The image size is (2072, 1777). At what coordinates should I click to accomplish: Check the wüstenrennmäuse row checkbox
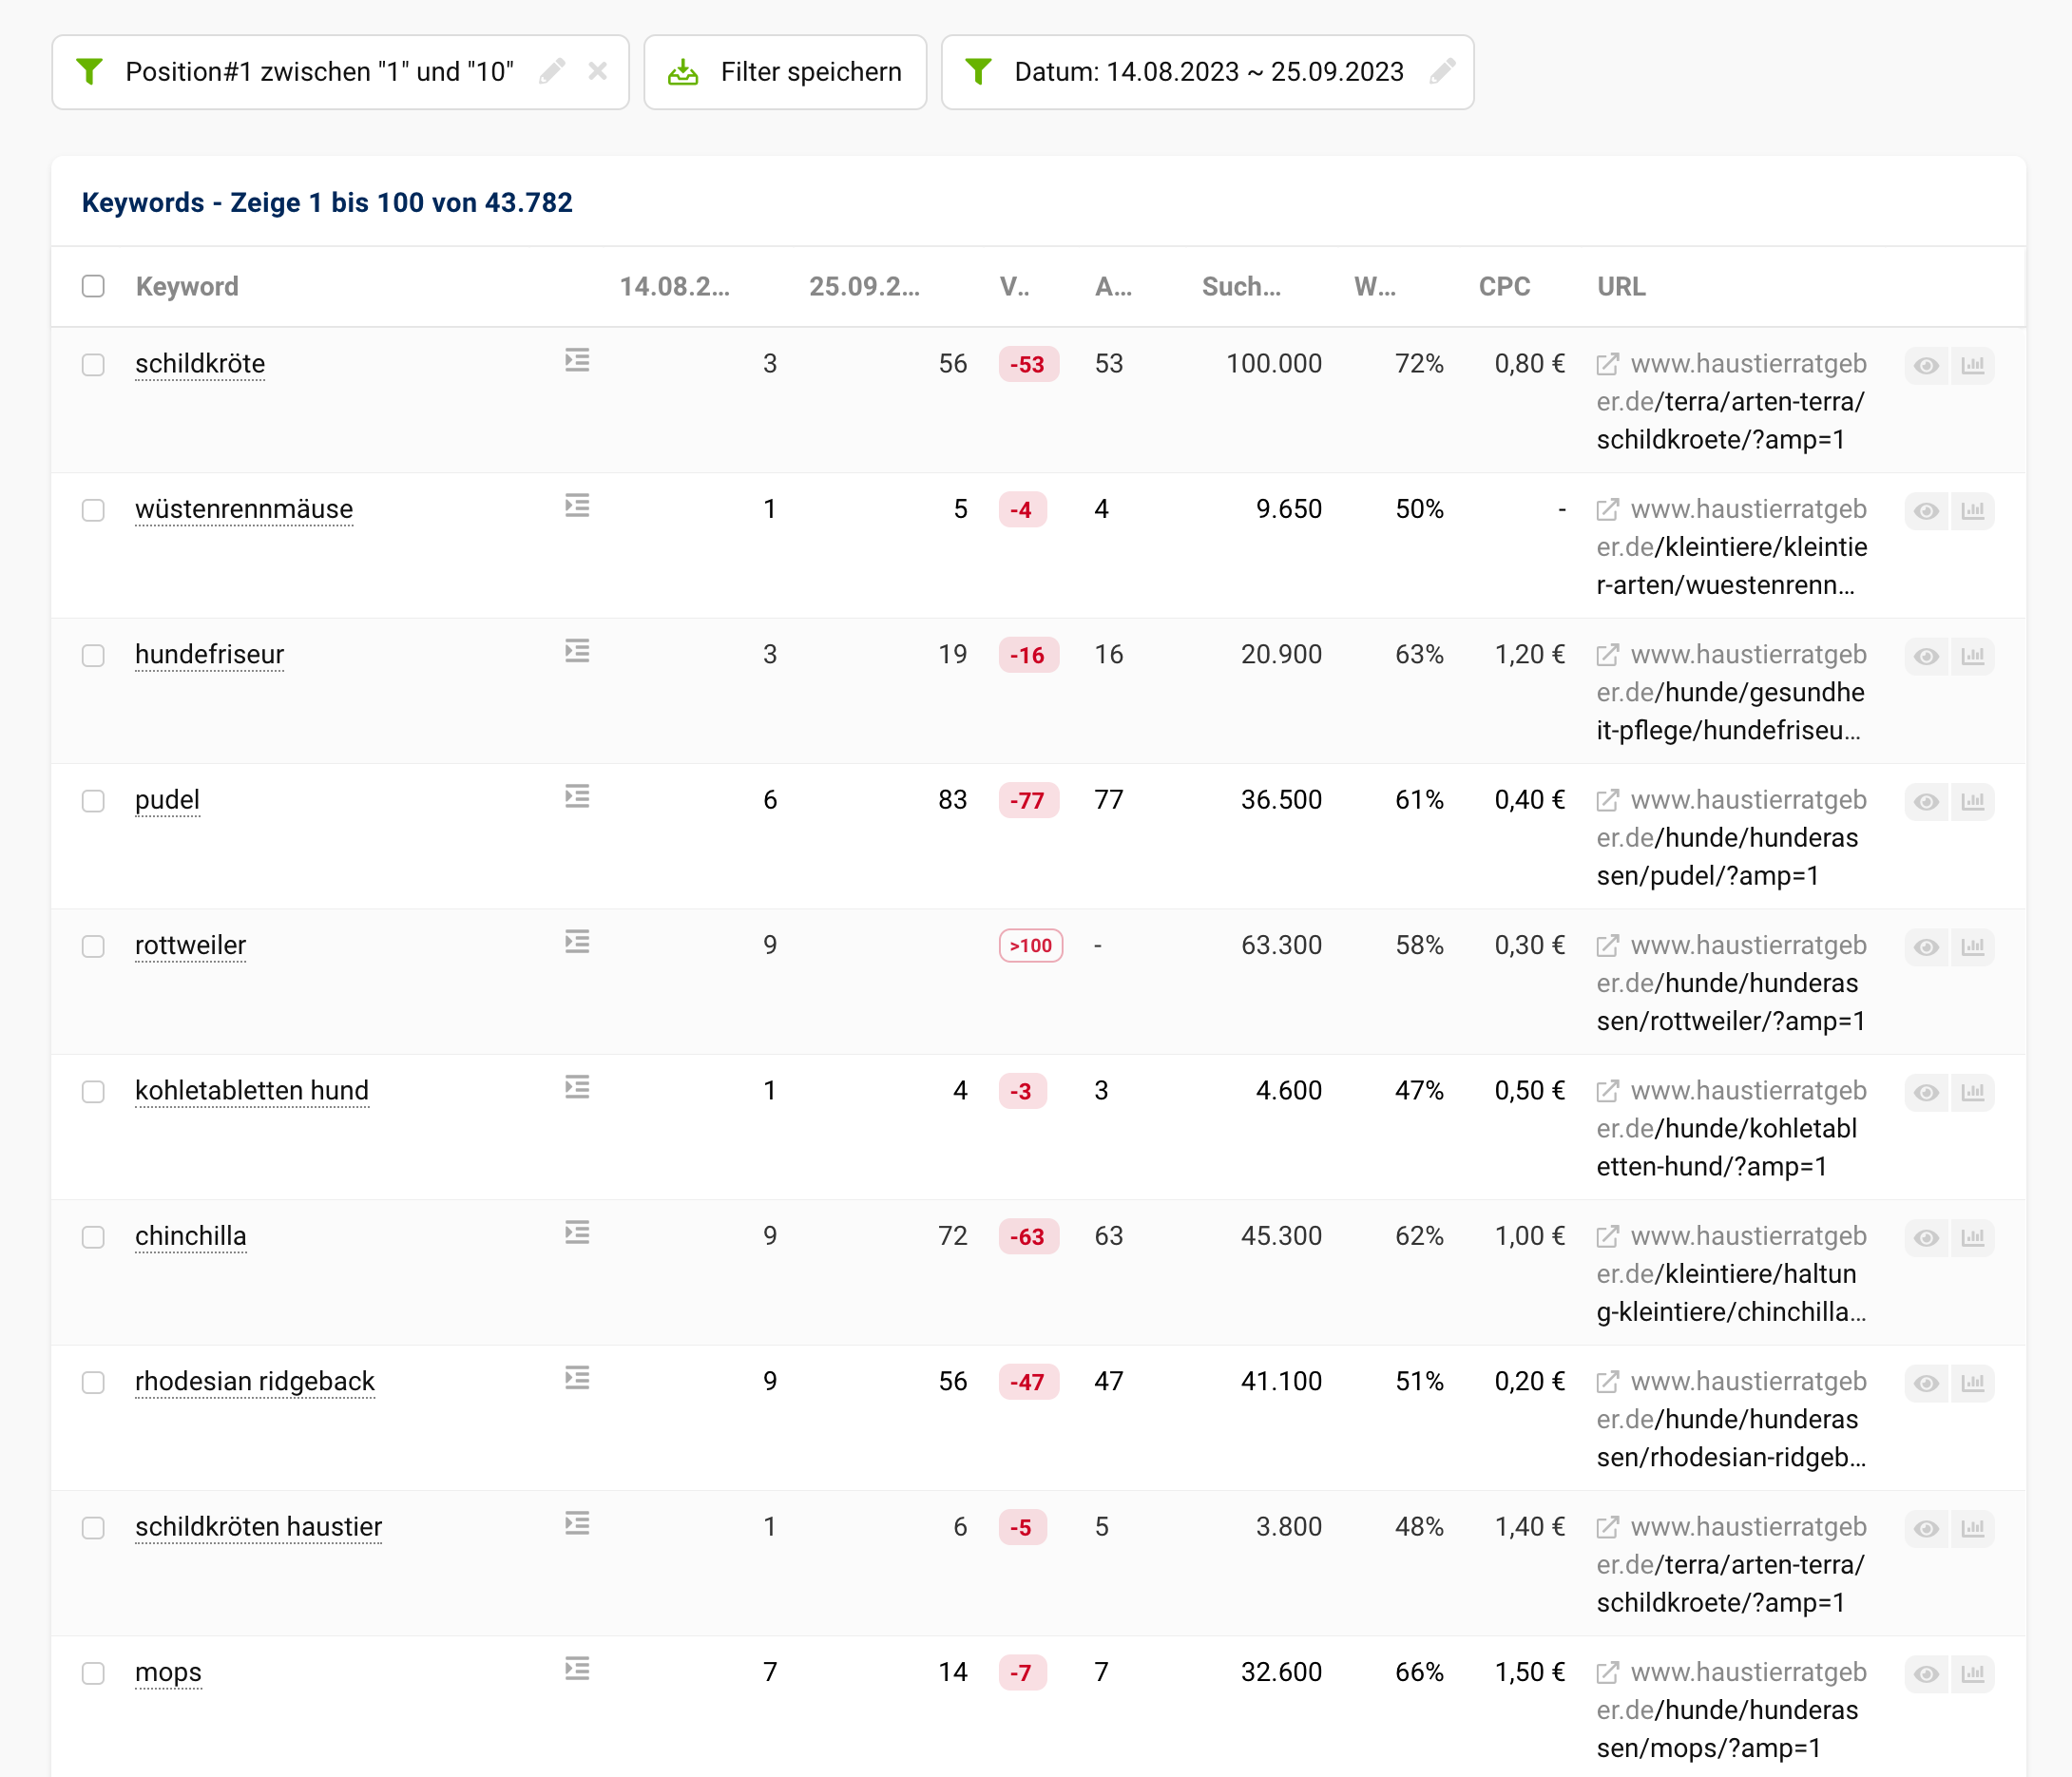coord(93,510)
